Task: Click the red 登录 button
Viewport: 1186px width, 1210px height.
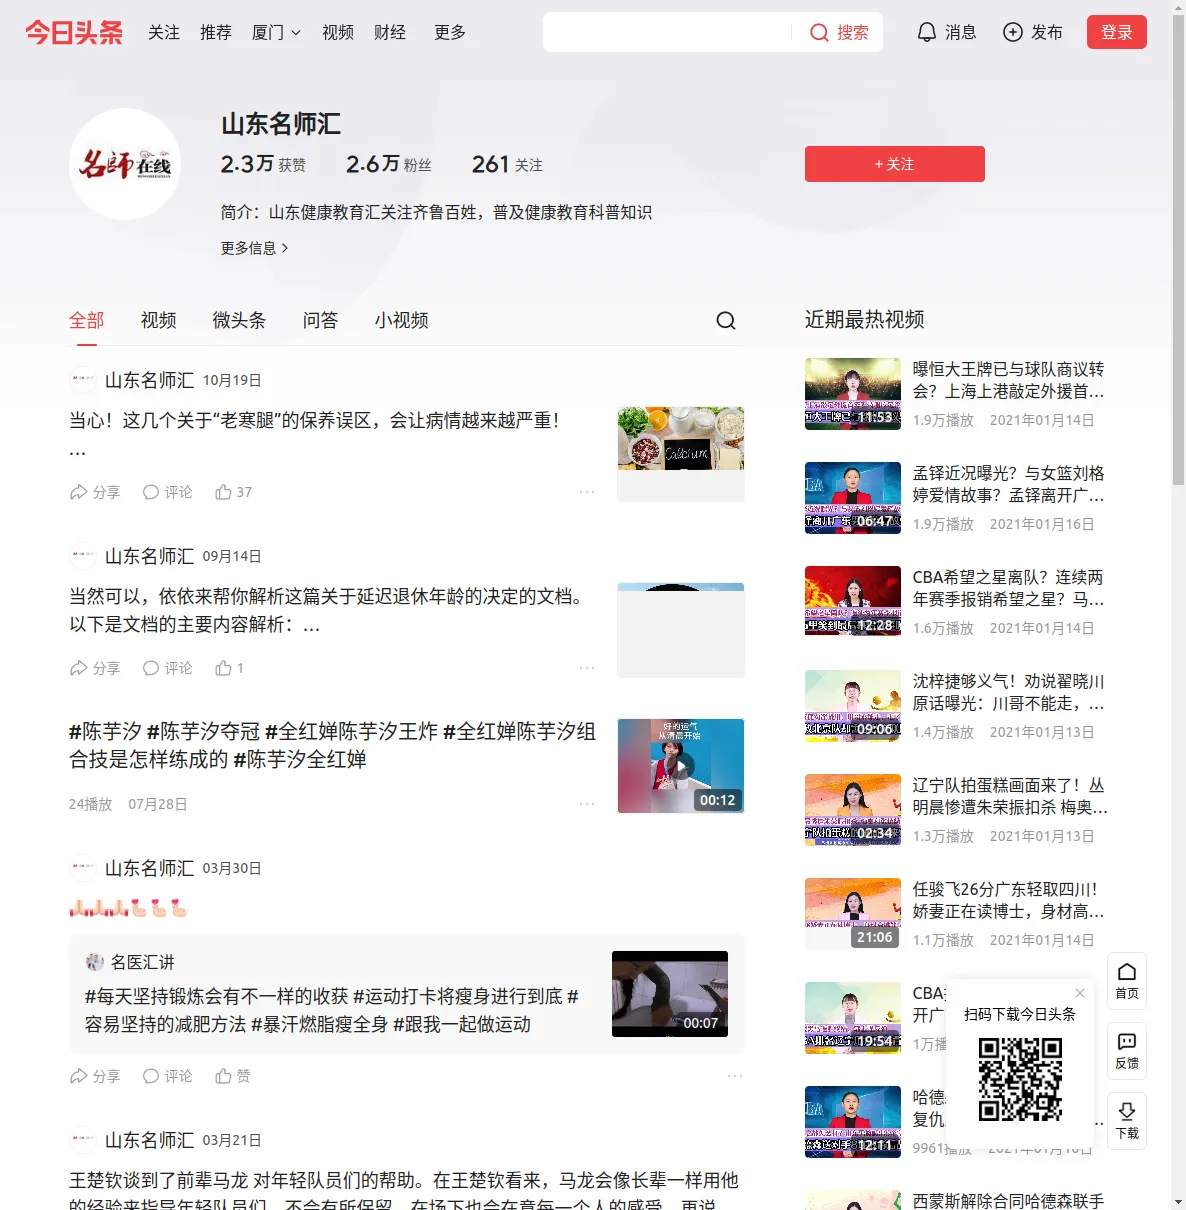Action: click(x=1117, y=32)
